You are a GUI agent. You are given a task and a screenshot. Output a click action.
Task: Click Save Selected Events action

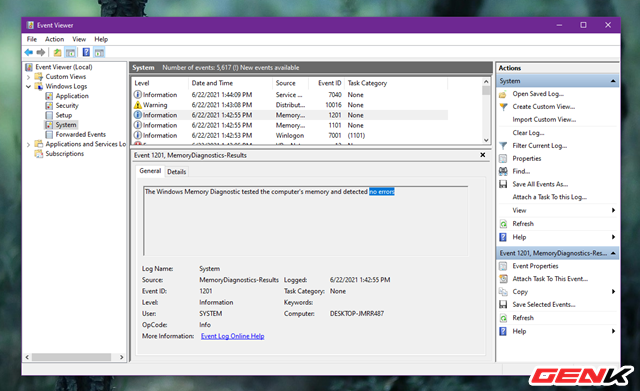(x=544, y=304)
